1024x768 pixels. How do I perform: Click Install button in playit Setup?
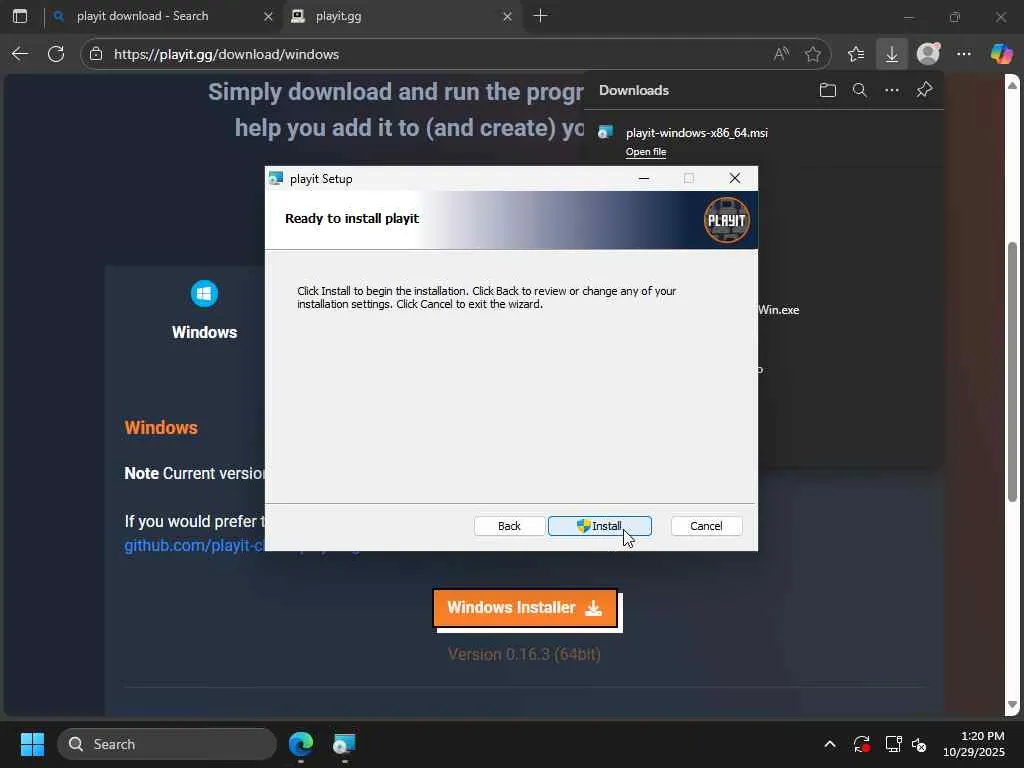click(x=600, y=526)
